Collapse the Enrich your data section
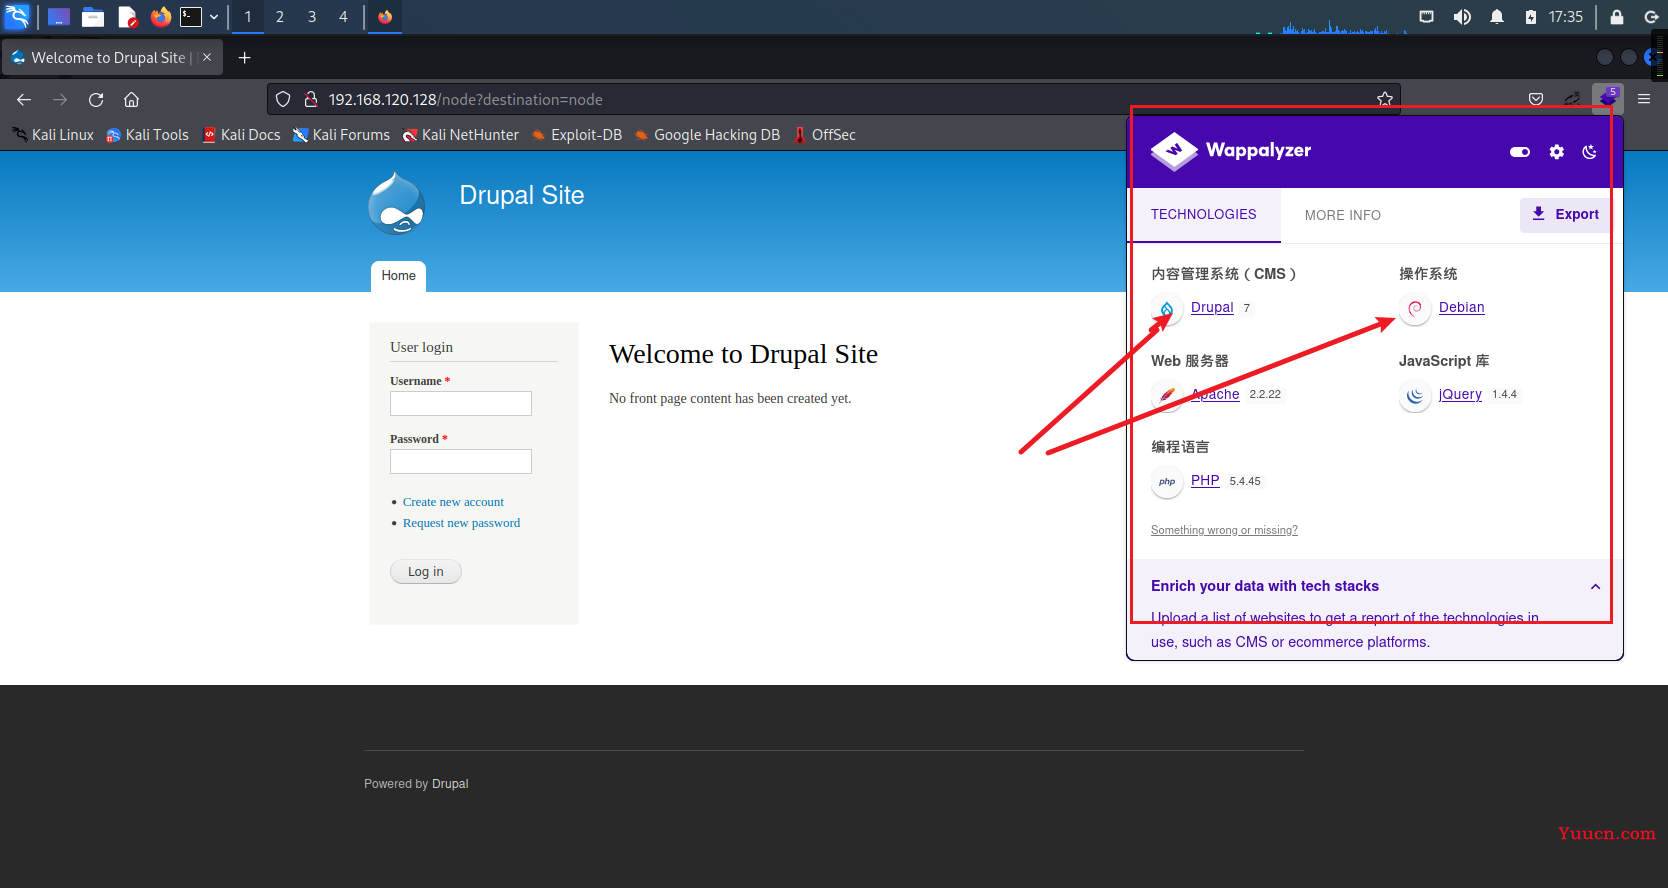 1595,587
